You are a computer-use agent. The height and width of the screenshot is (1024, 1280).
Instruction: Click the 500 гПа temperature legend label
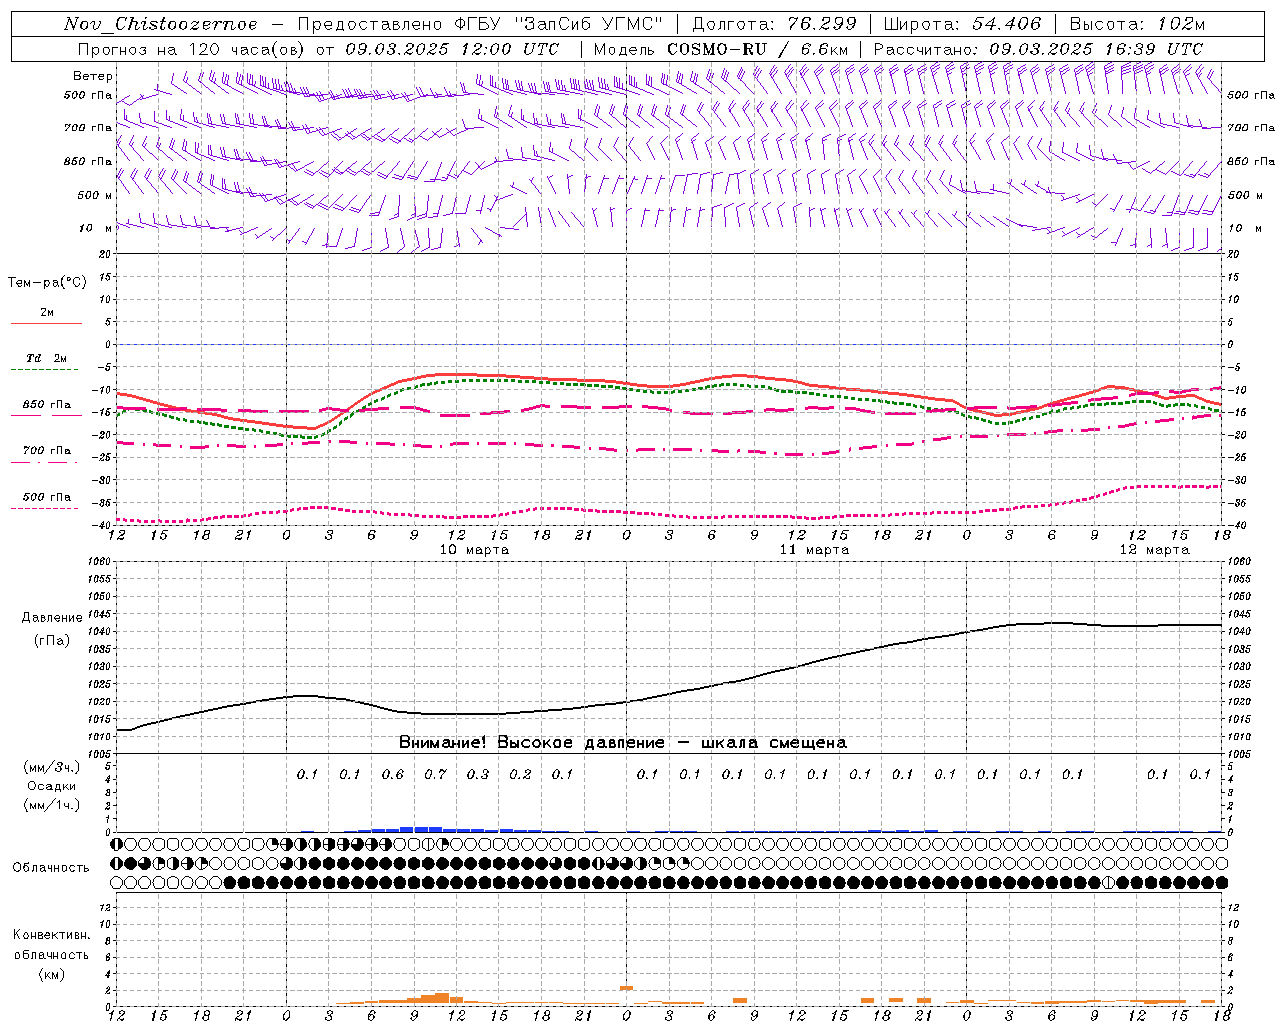click(x=47, y=497)
